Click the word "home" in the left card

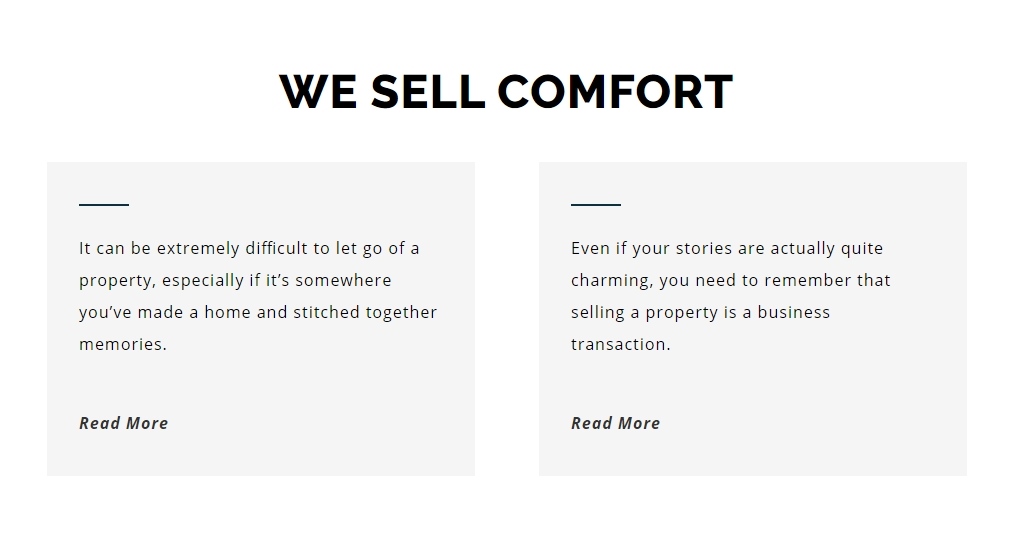click(x=228, y=312)
